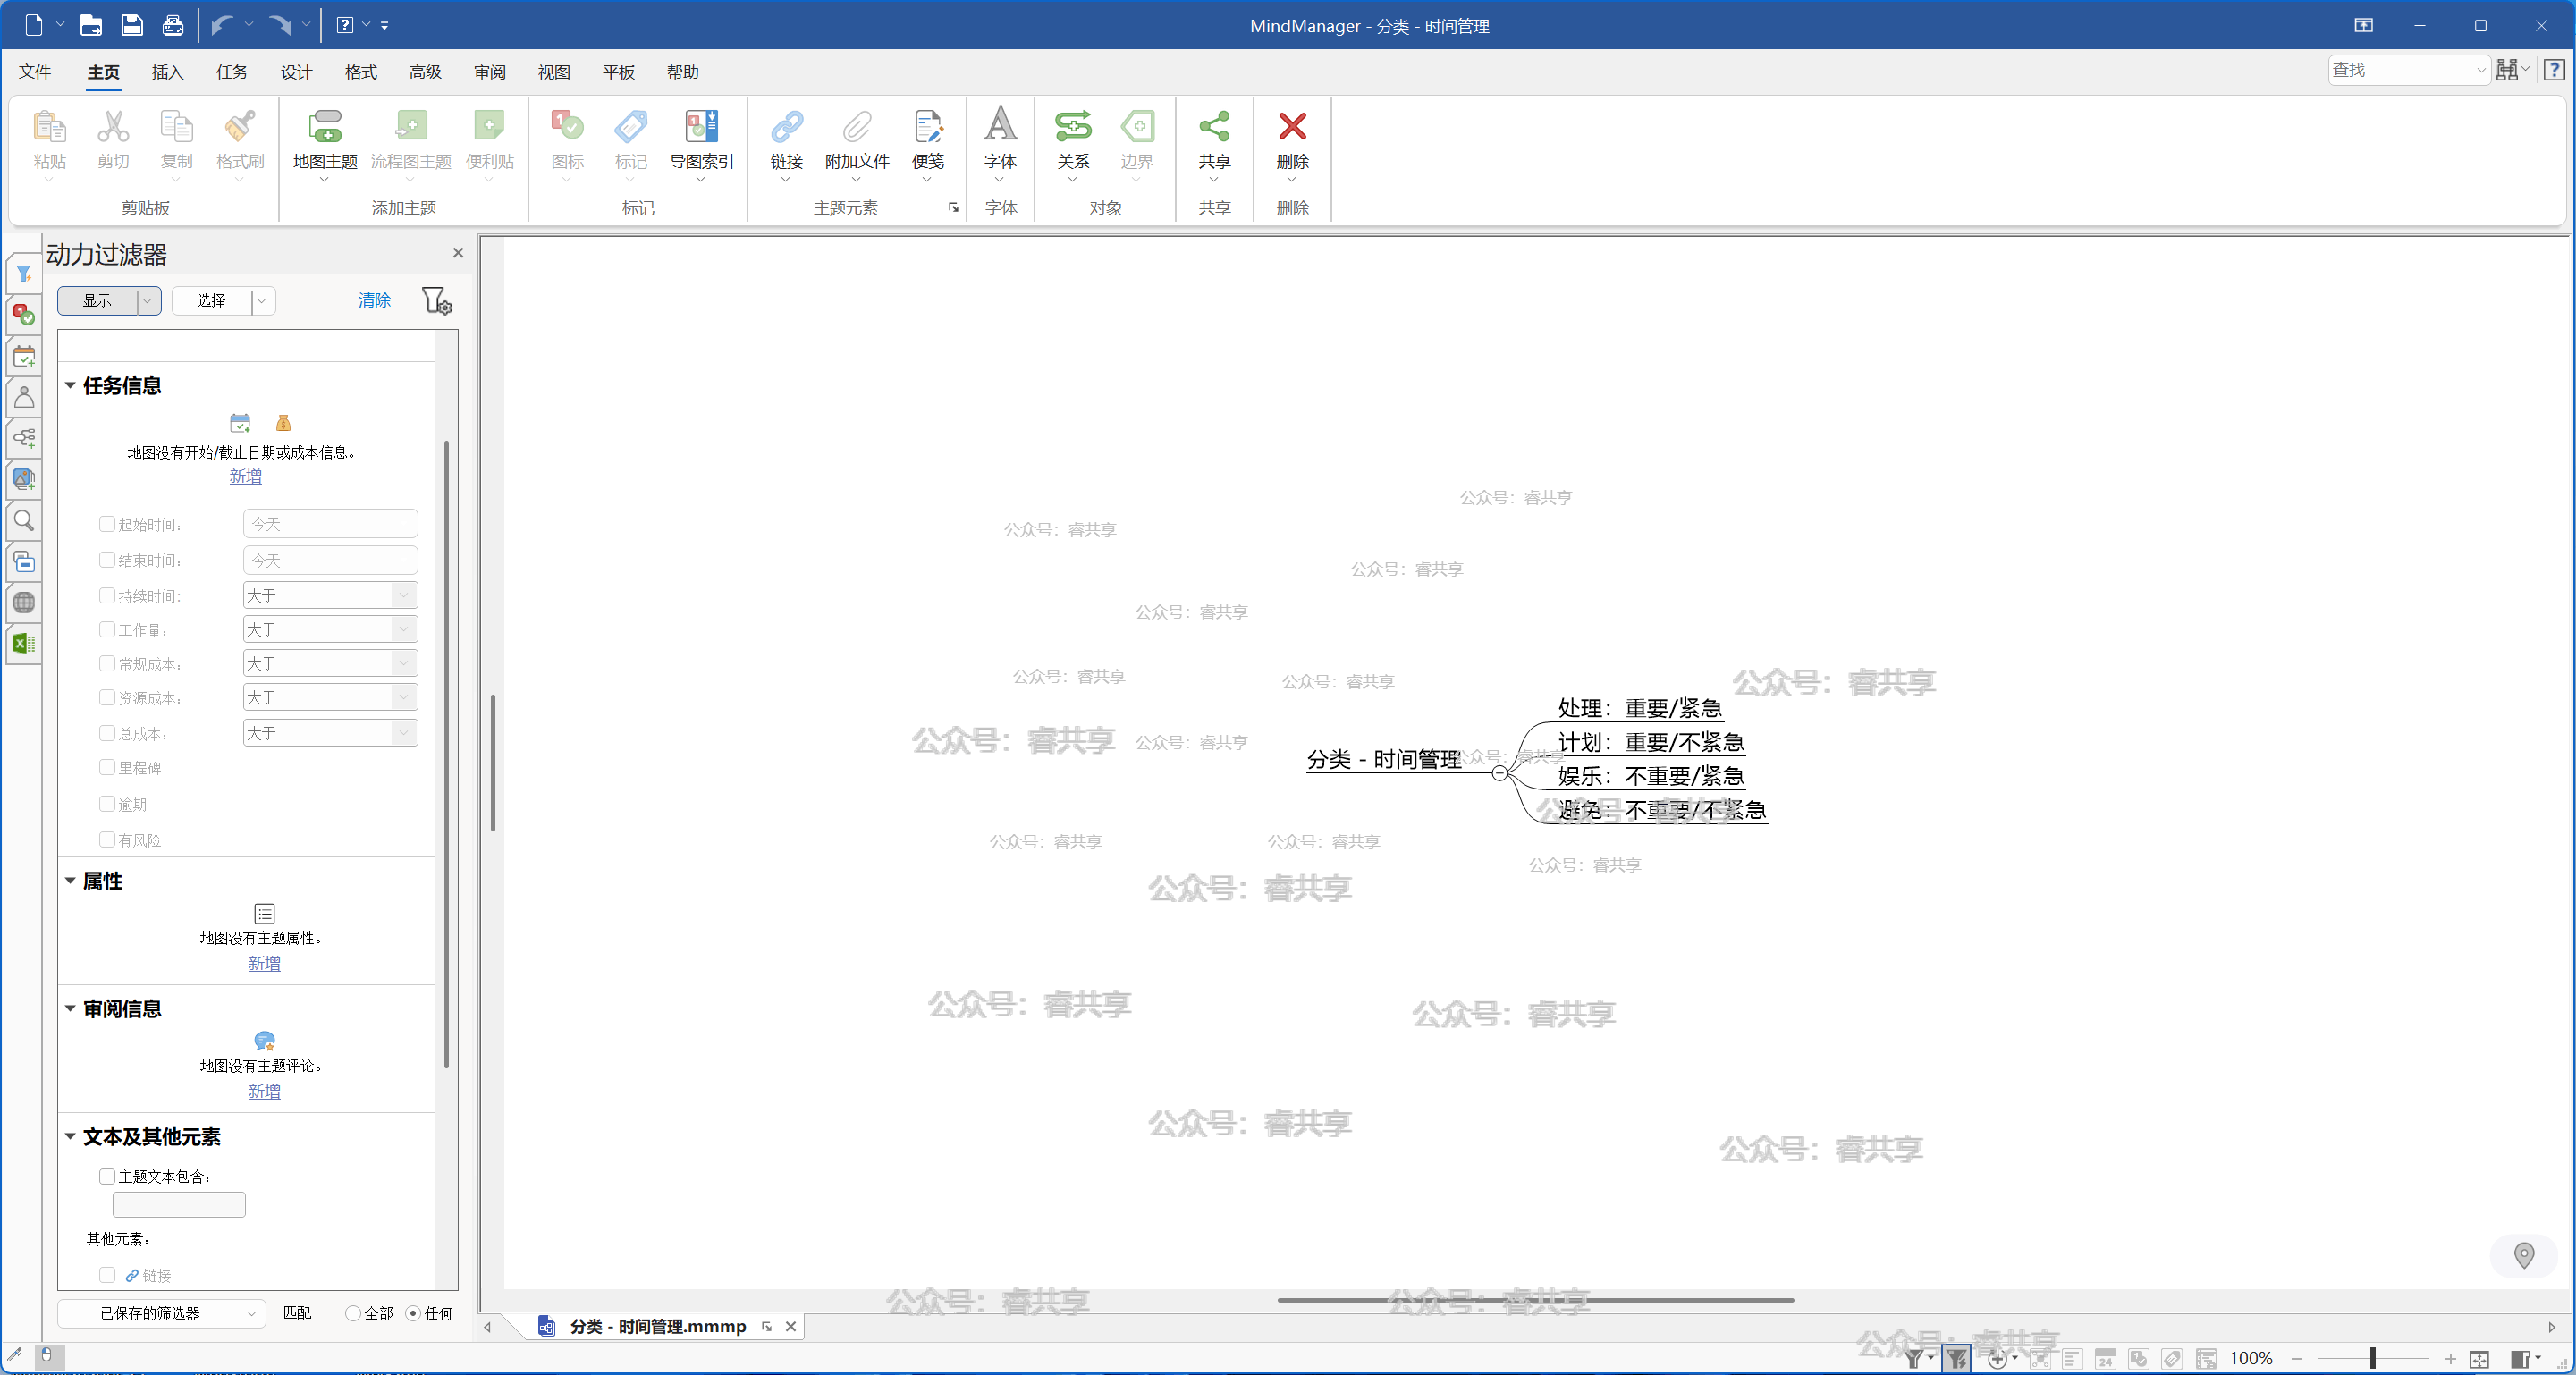Check the 主题文本包含 checkbox
This screenshot has width=2576, height=1375.
click(x=107, y=1176)
